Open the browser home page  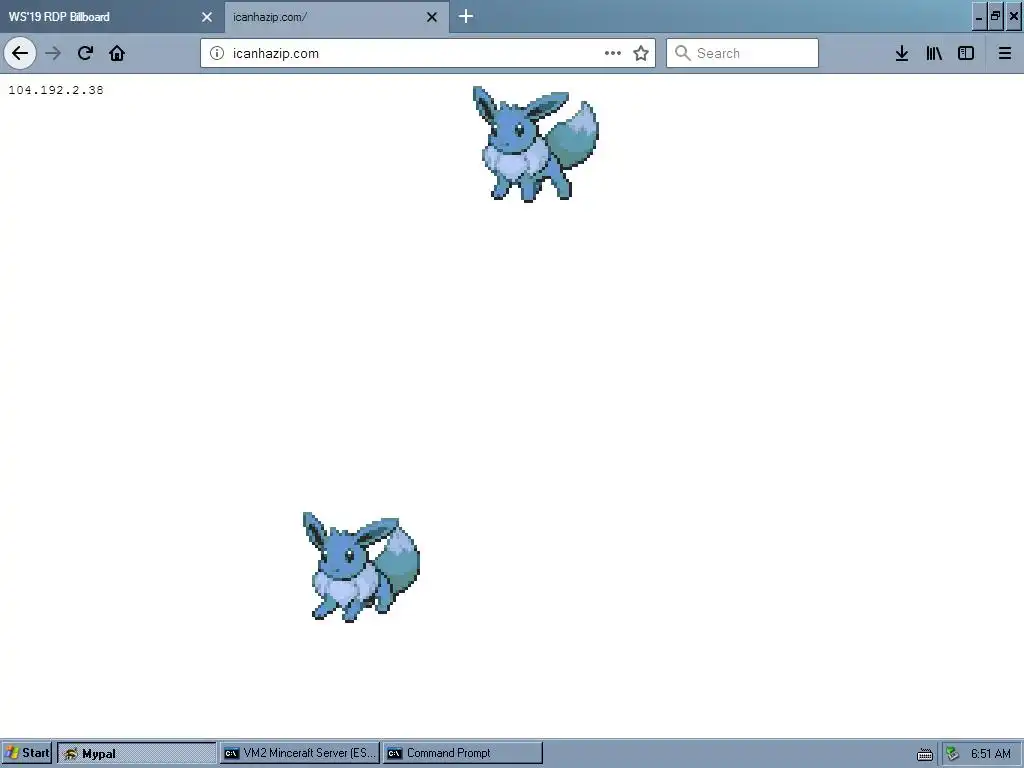117,53
